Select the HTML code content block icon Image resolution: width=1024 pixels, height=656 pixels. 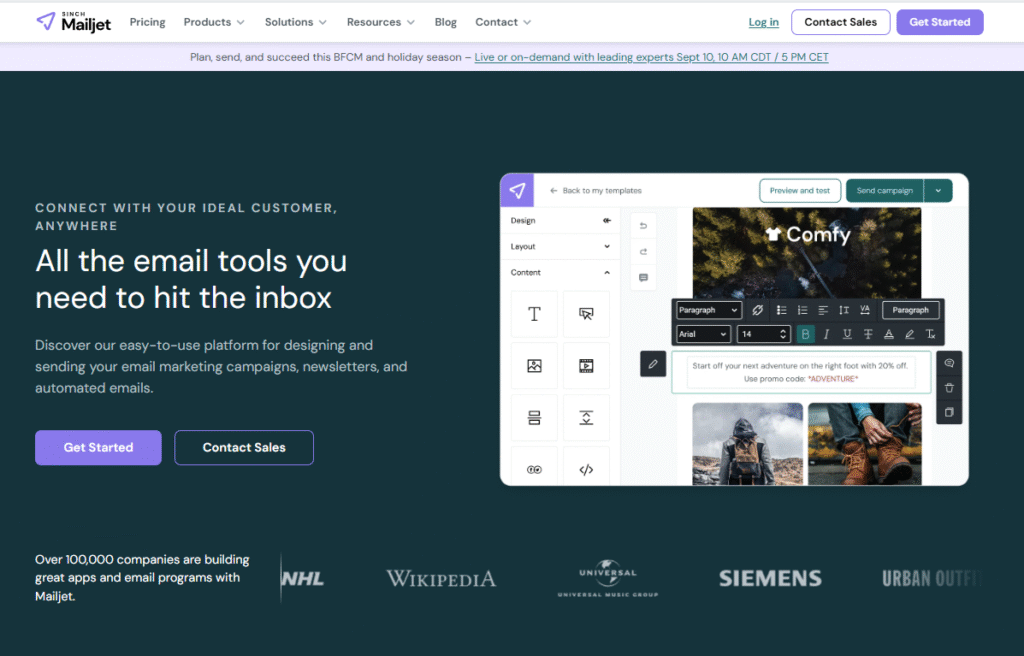(586, 469)
